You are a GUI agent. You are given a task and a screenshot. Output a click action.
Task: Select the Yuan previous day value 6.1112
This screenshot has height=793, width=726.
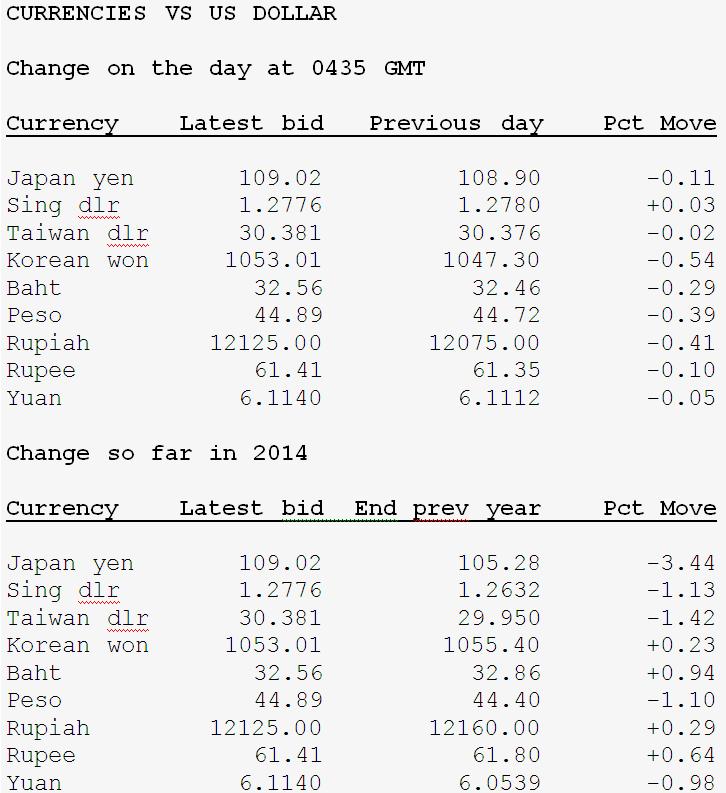pos(498,399)
